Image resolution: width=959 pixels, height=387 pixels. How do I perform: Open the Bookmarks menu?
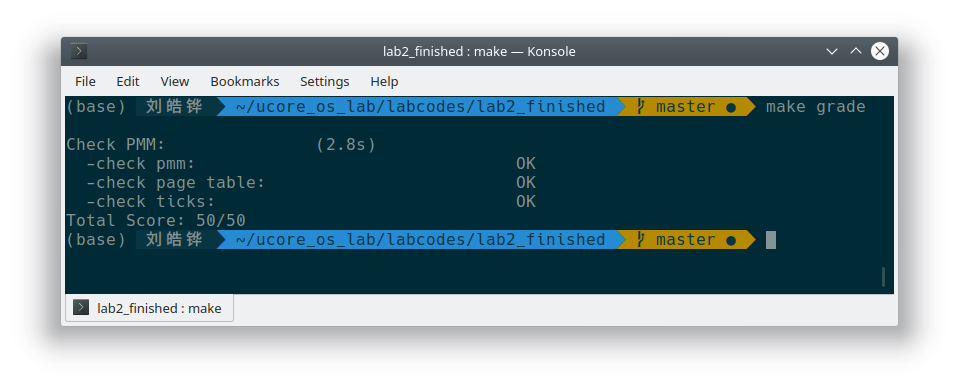pyautogui.click(x=245, y=81)
